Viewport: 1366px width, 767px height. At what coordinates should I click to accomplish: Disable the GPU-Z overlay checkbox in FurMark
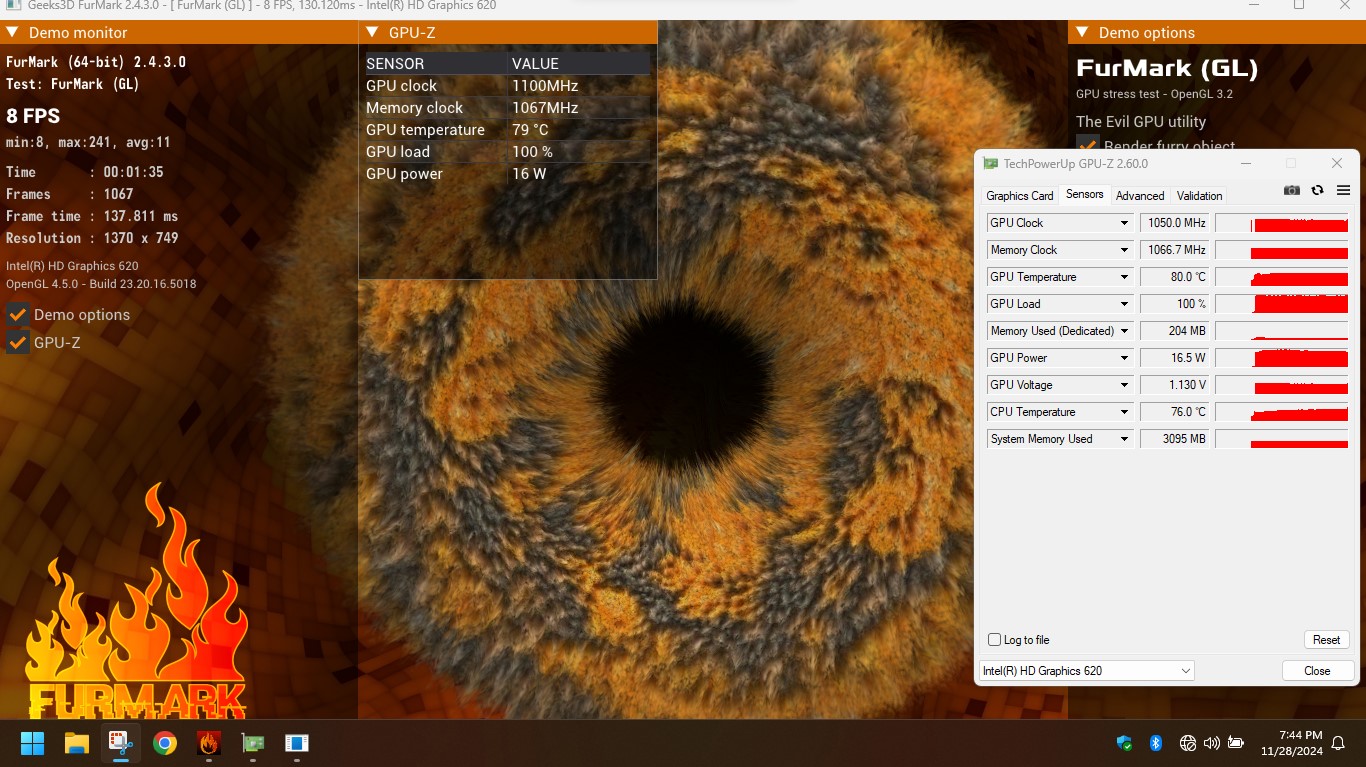[17, 343]
